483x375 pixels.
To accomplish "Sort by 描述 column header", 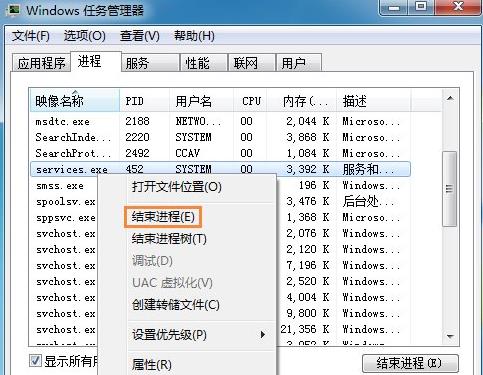I will click(374, 101).
